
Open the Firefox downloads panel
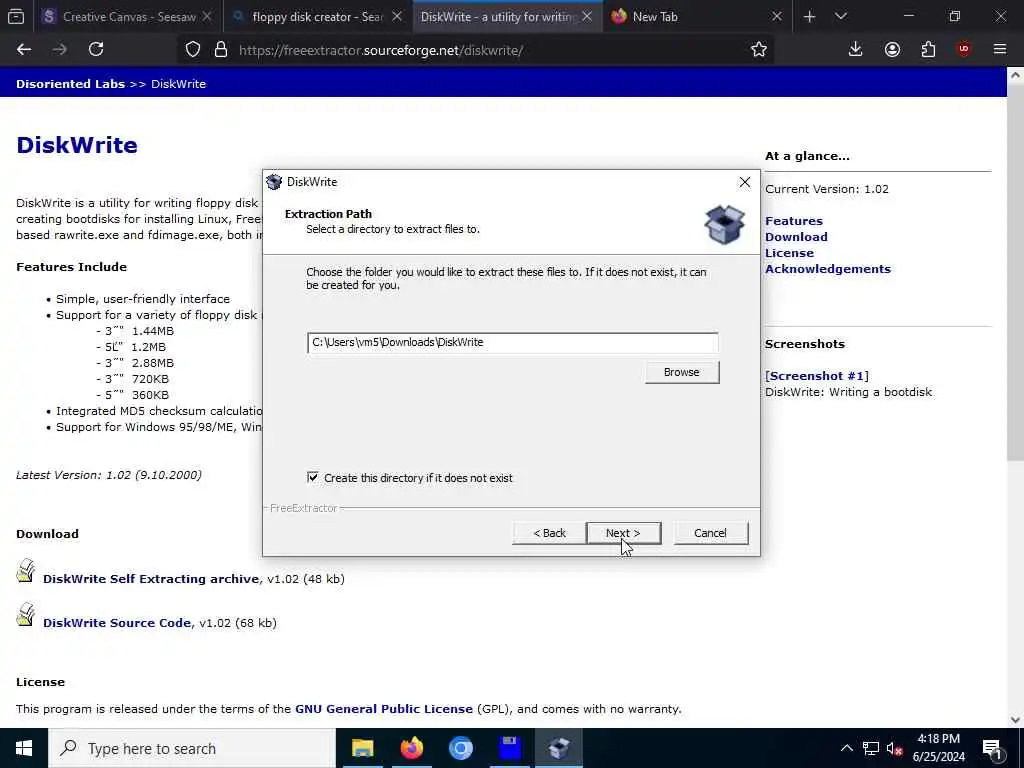pyautogui.click(x=855, y=50)
